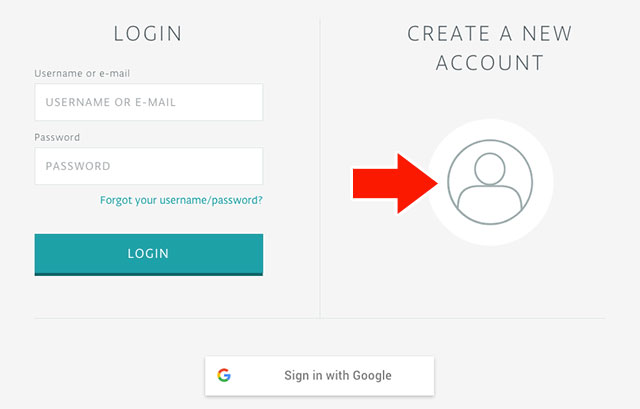The image size is (640, 409).
Task: Click the user profile silhouette icon
Action: [x=490, y=182]
